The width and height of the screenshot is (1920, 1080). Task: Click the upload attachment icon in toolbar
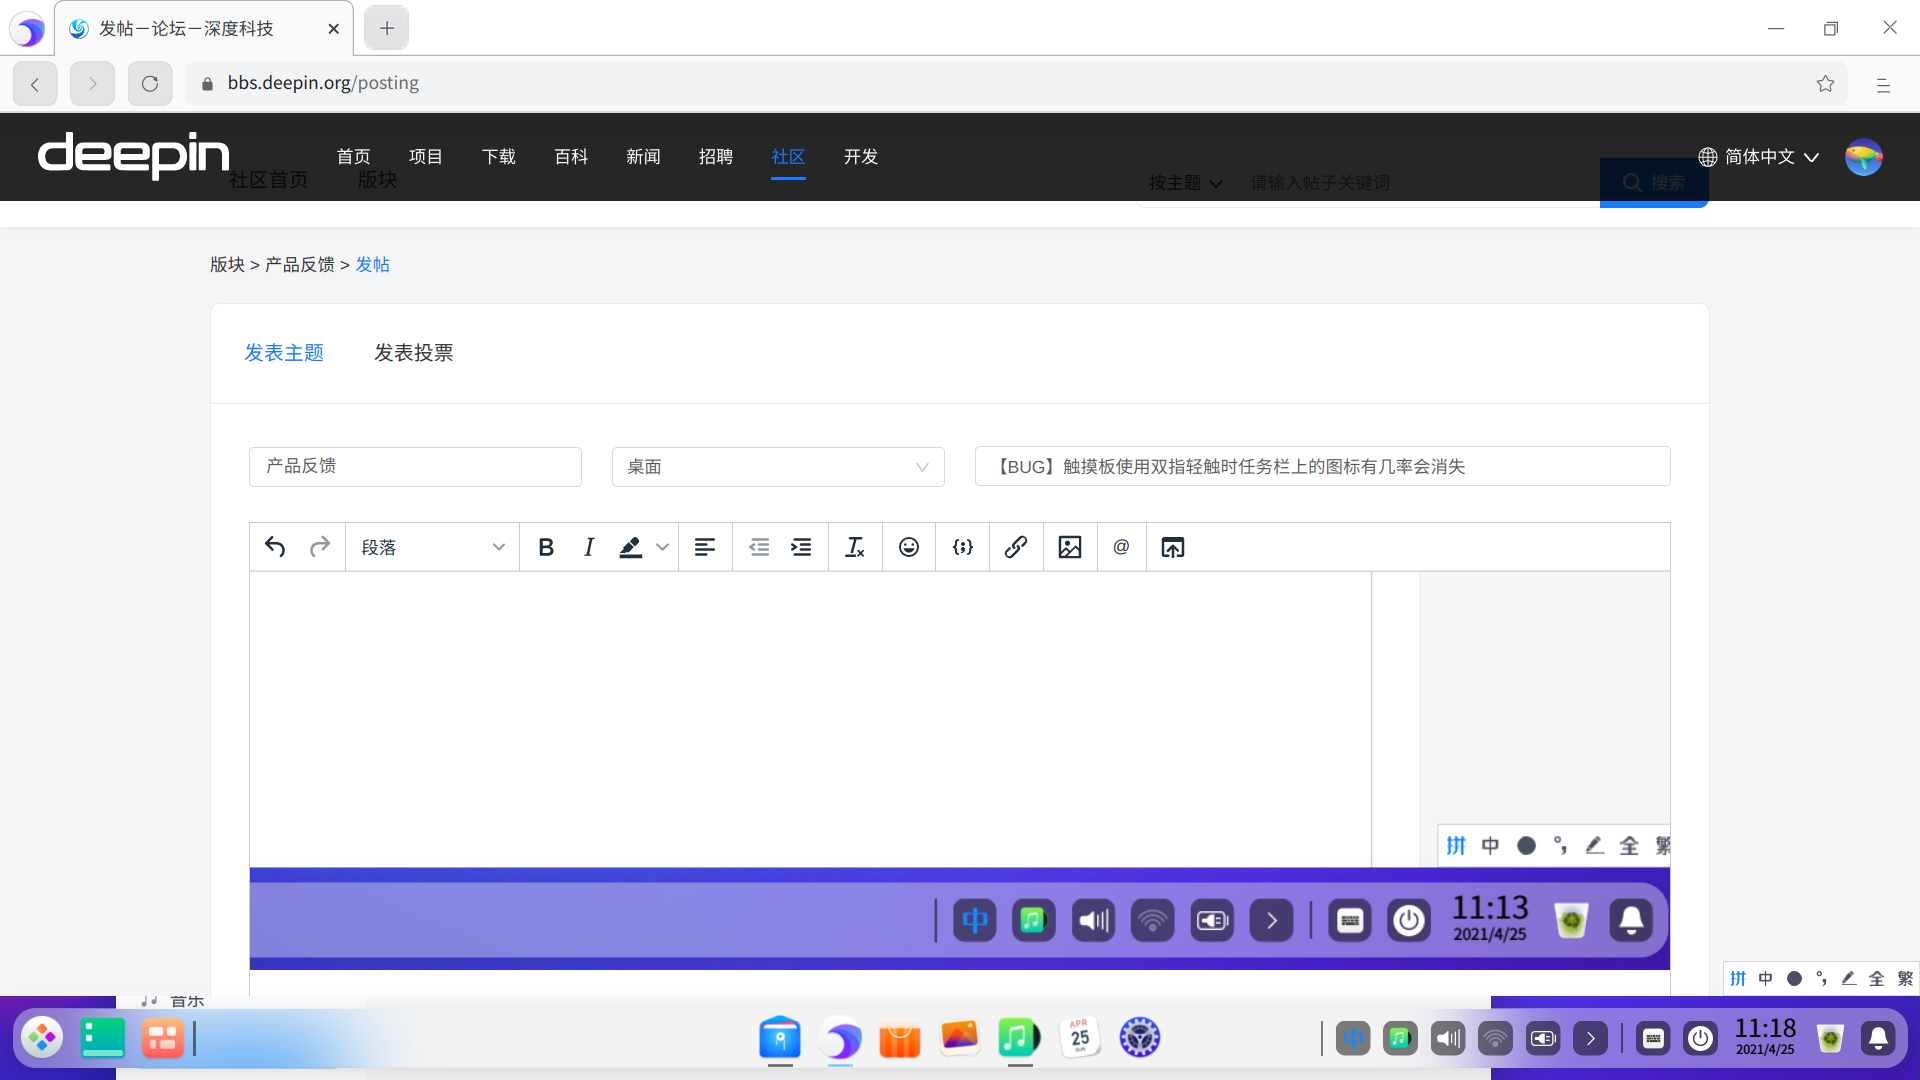click(x=1172, y=547)
